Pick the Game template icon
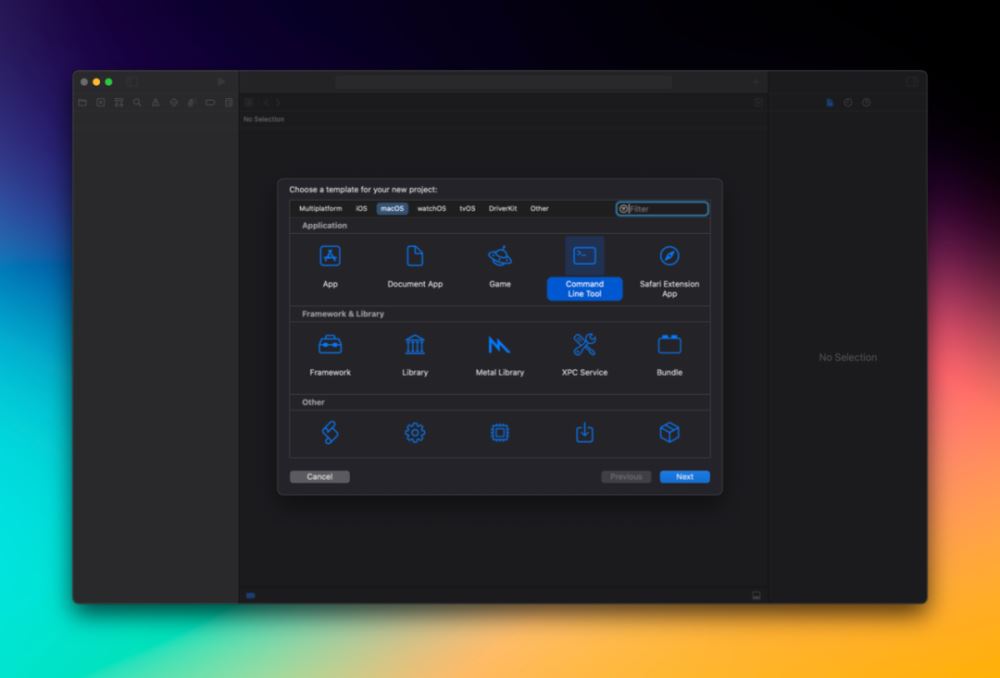The image size is (1000, 678). 500,257
